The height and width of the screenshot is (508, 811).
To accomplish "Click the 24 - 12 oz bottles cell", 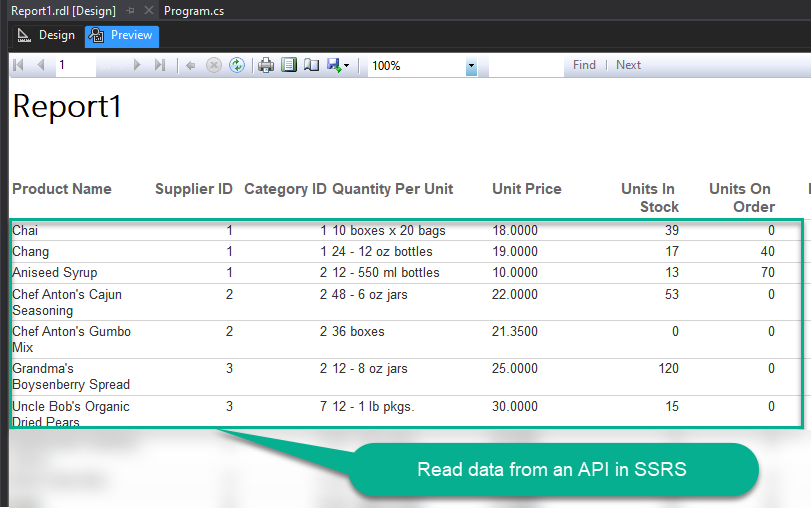I will 382,251.
